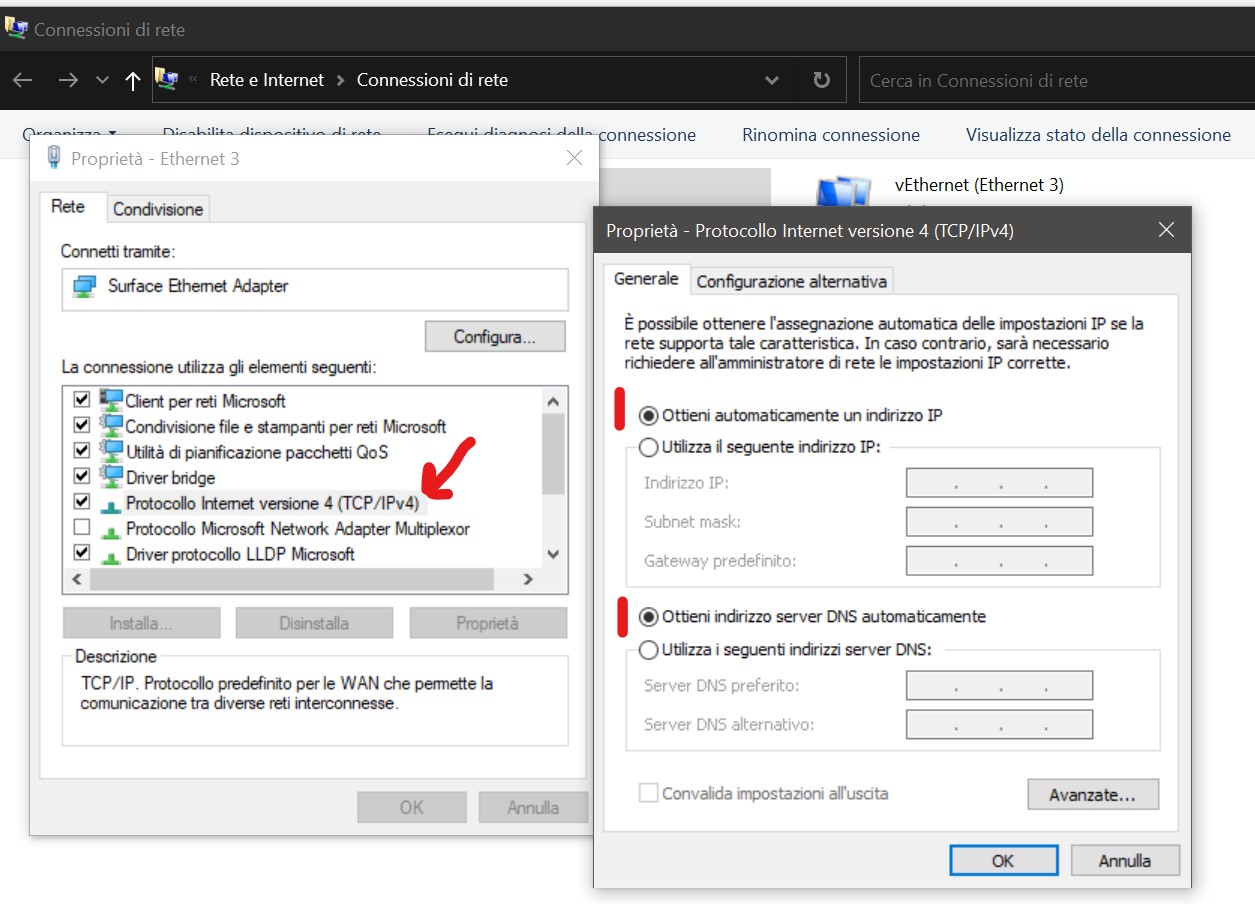Uncheck Client per reti Microsoft
The image size is (1255, 904).
click(x=82, y=400)
